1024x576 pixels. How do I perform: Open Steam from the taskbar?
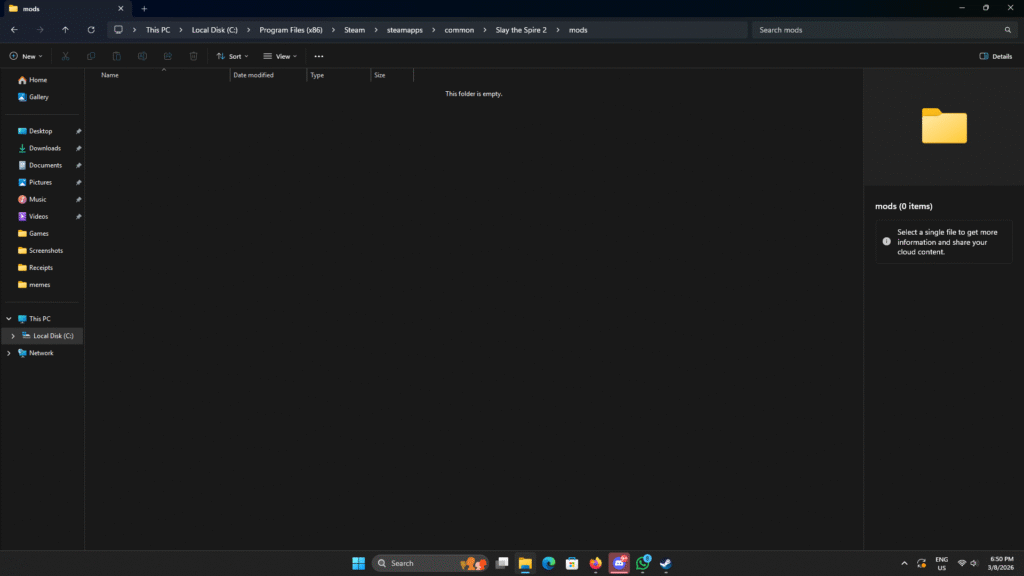666,563
